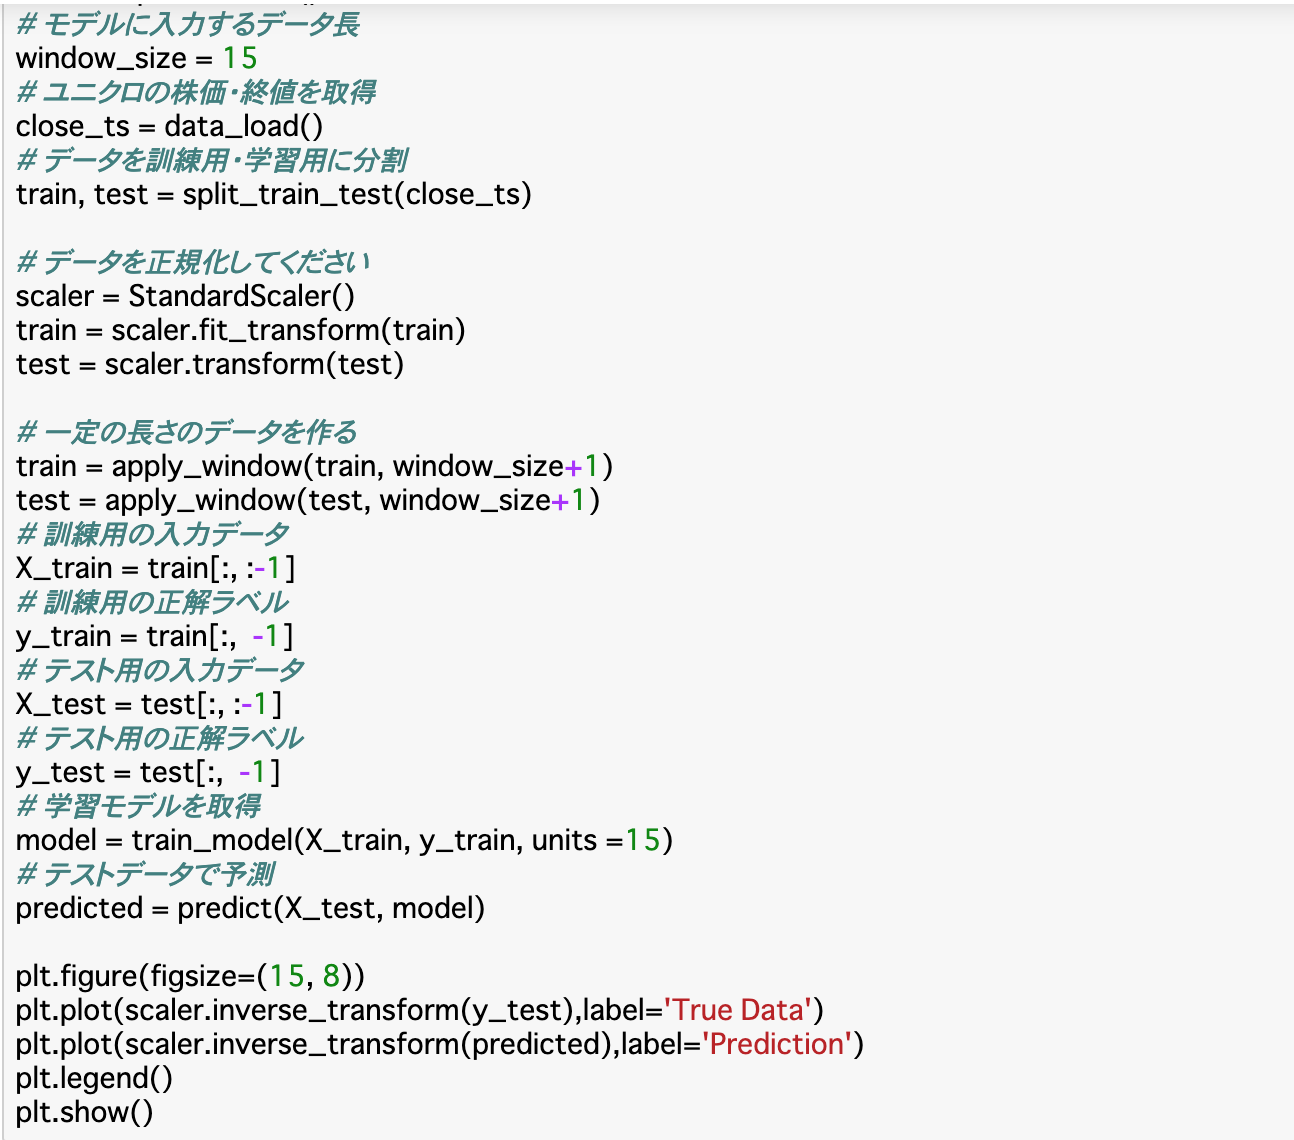Screen dimensions: 1294x1140
Task: Click the comment 'データを正規化してください'
Action: (194, 262)
